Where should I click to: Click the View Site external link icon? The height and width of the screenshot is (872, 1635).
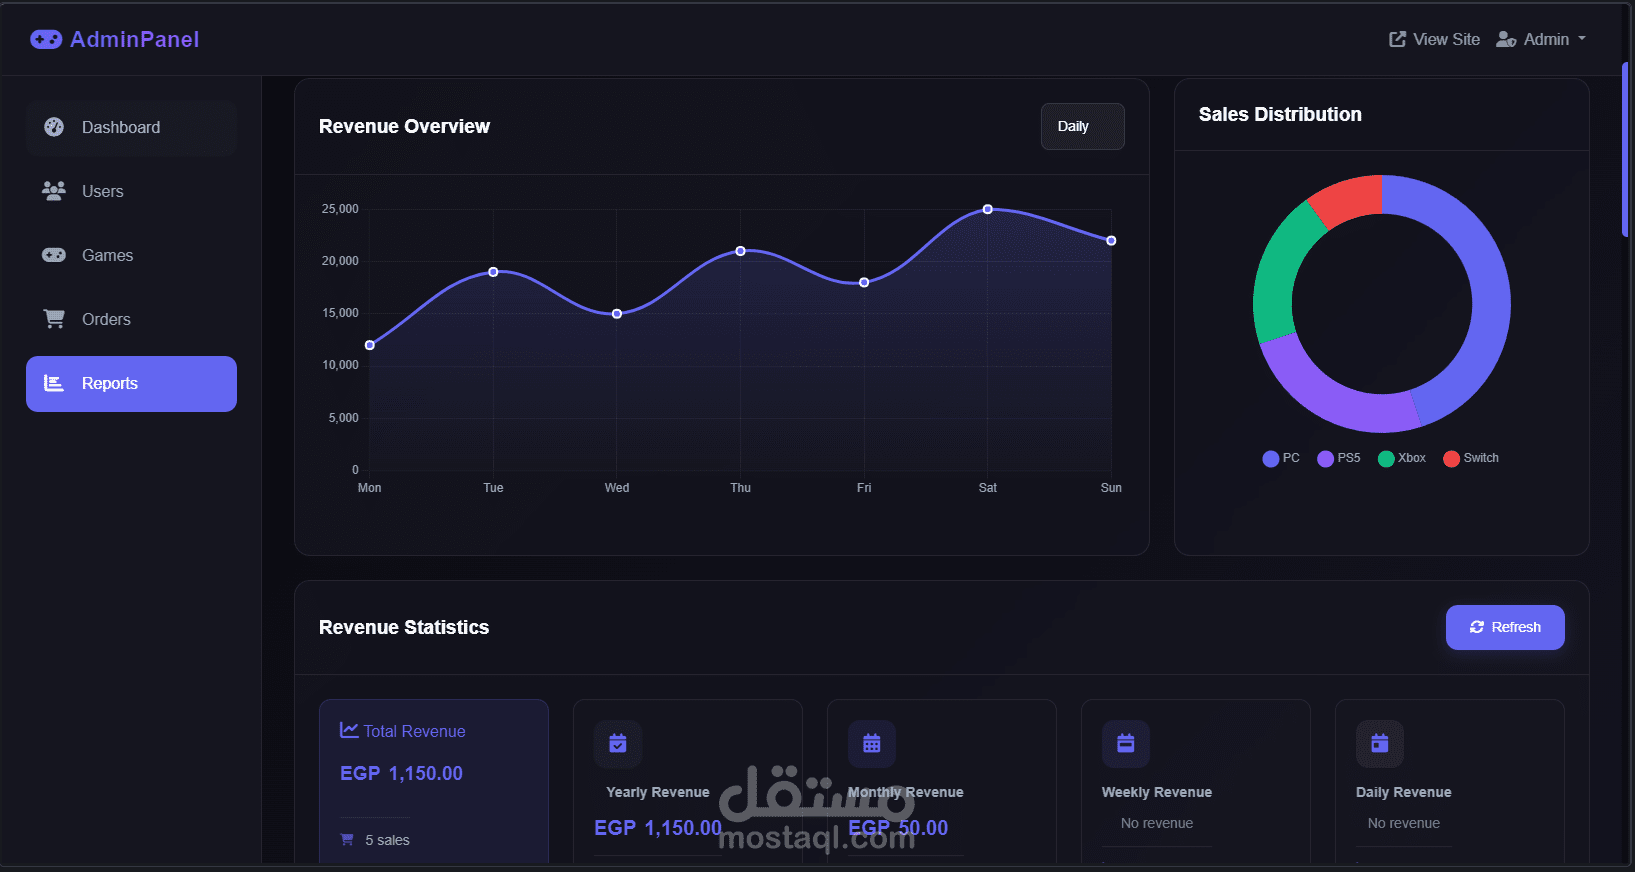(x=1397, y=39)
